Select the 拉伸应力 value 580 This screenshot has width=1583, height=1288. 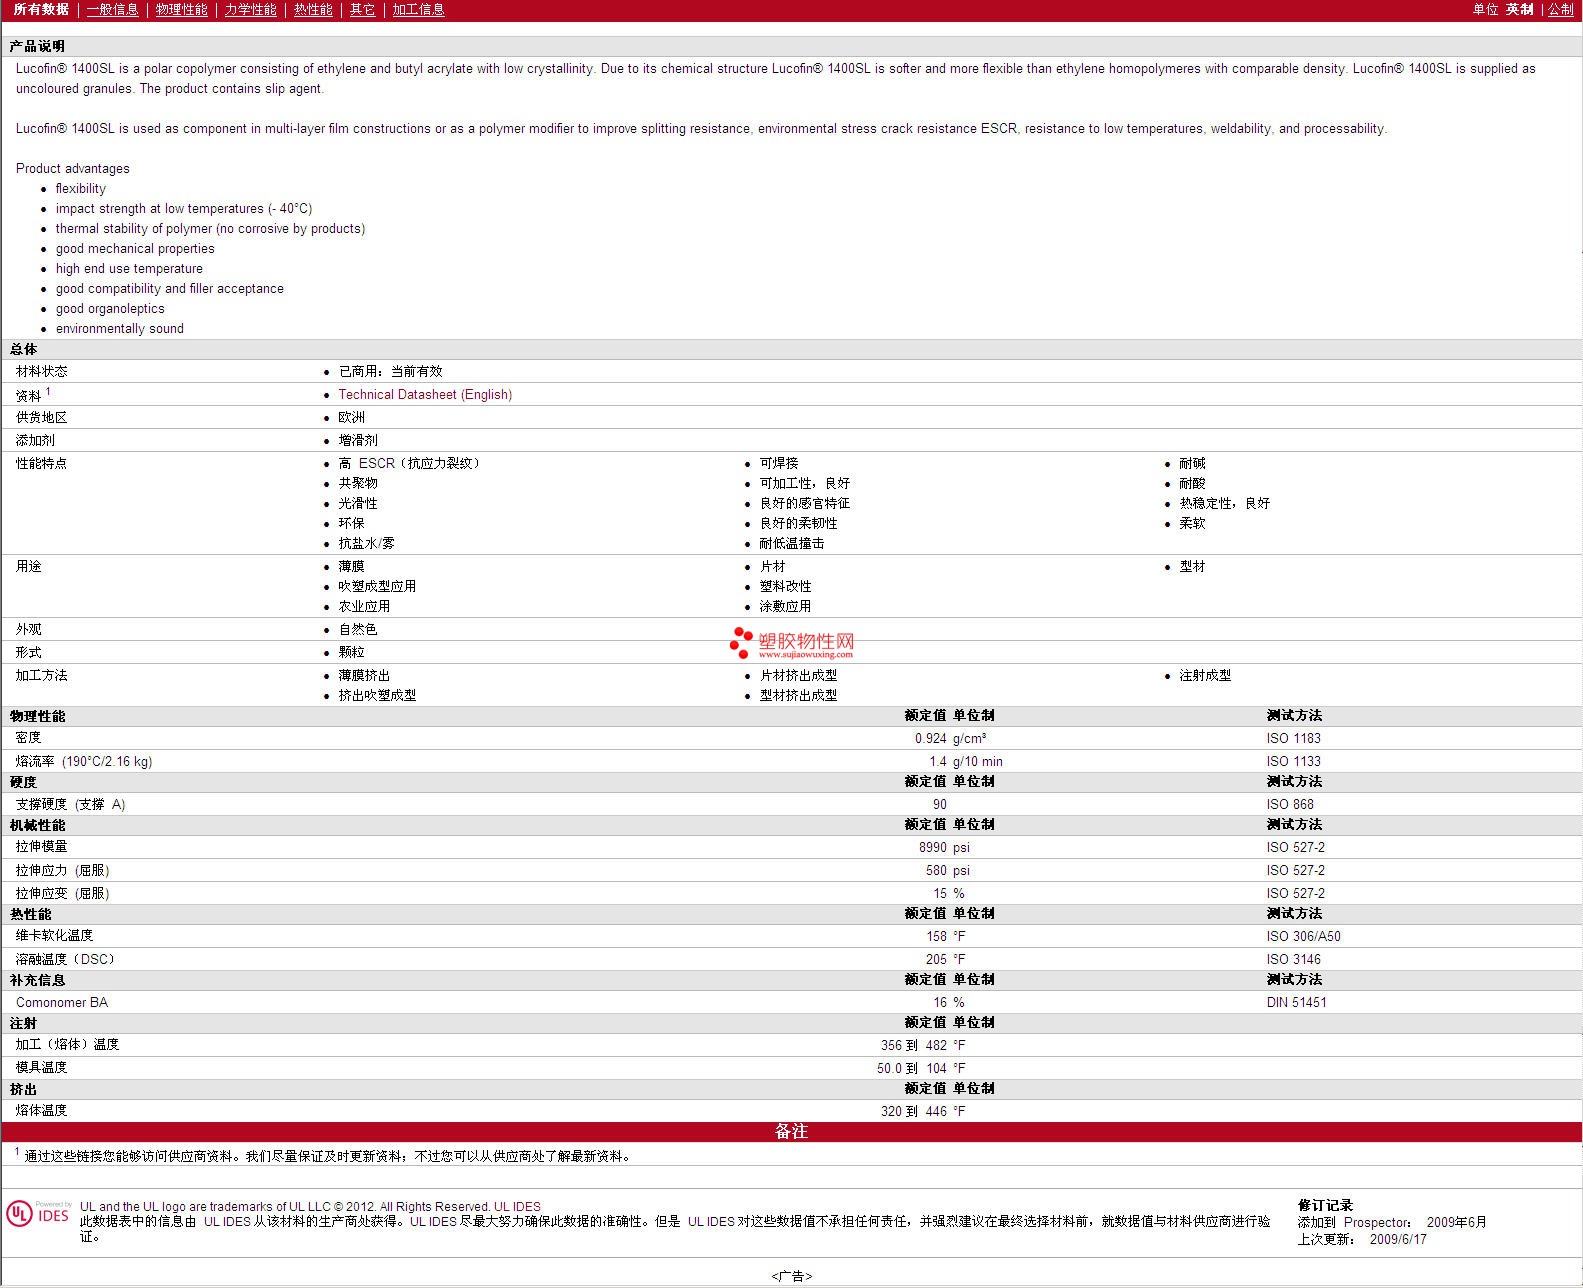(x=936, y=870)
